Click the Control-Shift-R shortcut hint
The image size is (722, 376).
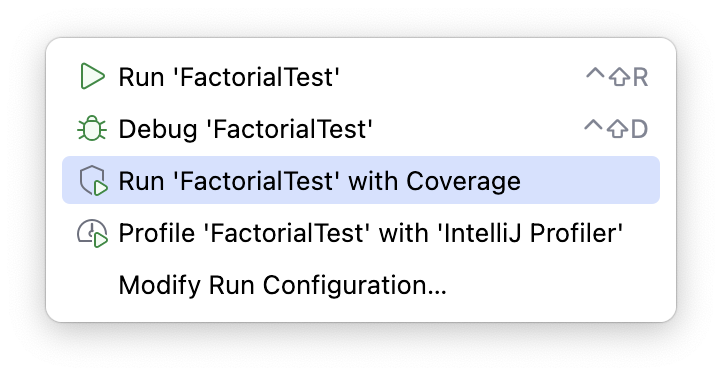pyautogui.click(x=617, y=77)
